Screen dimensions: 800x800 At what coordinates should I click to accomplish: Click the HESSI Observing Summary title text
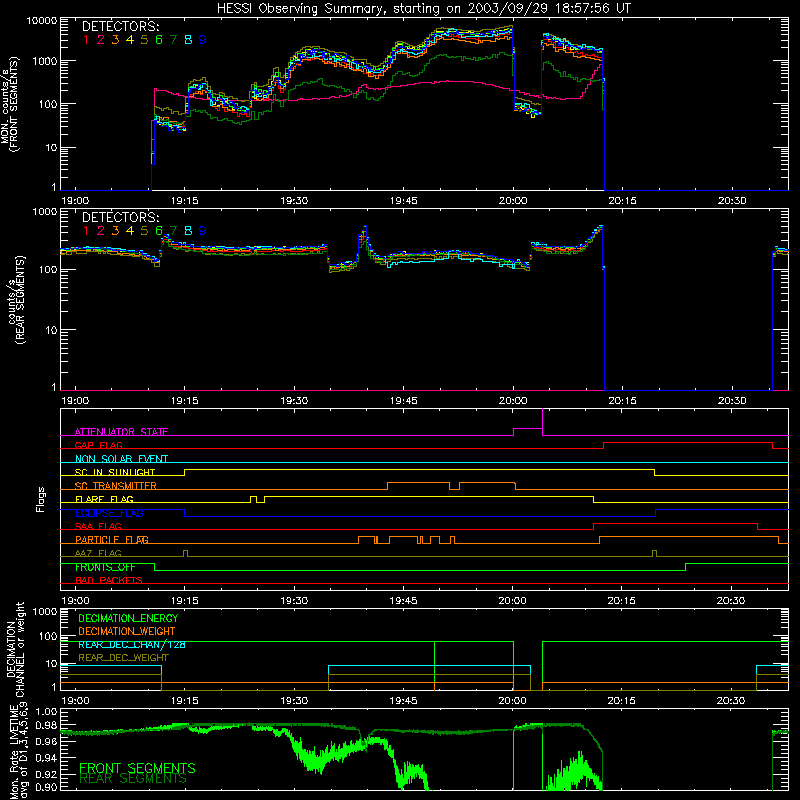(423, 8)
